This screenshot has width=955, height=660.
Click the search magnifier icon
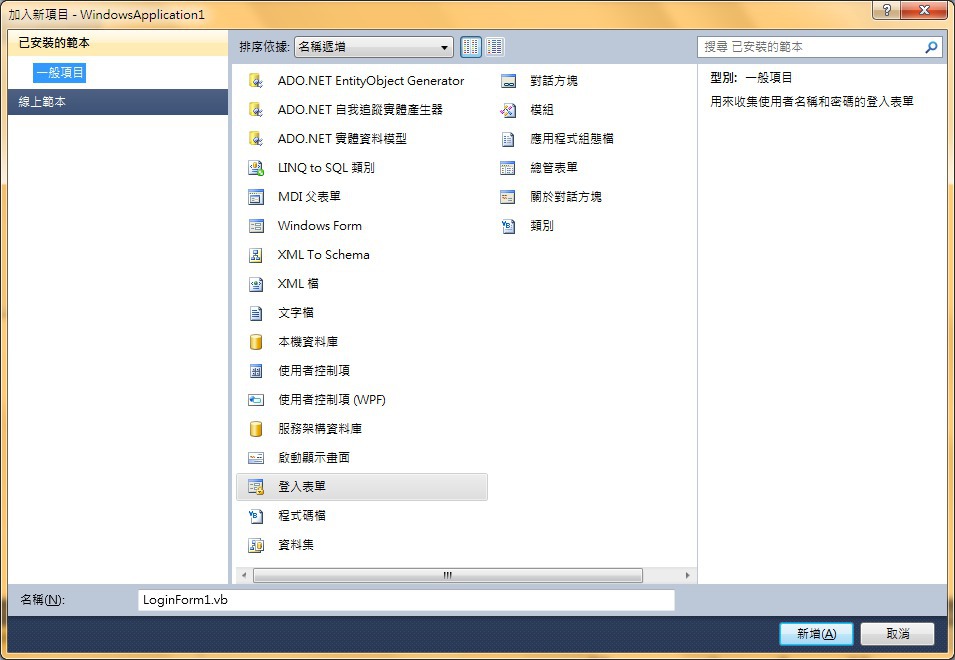click(931, 47)
